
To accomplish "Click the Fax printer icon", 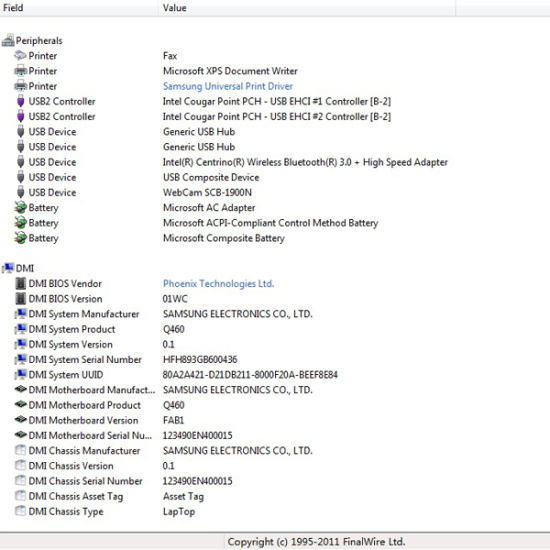I will (21, 55).
